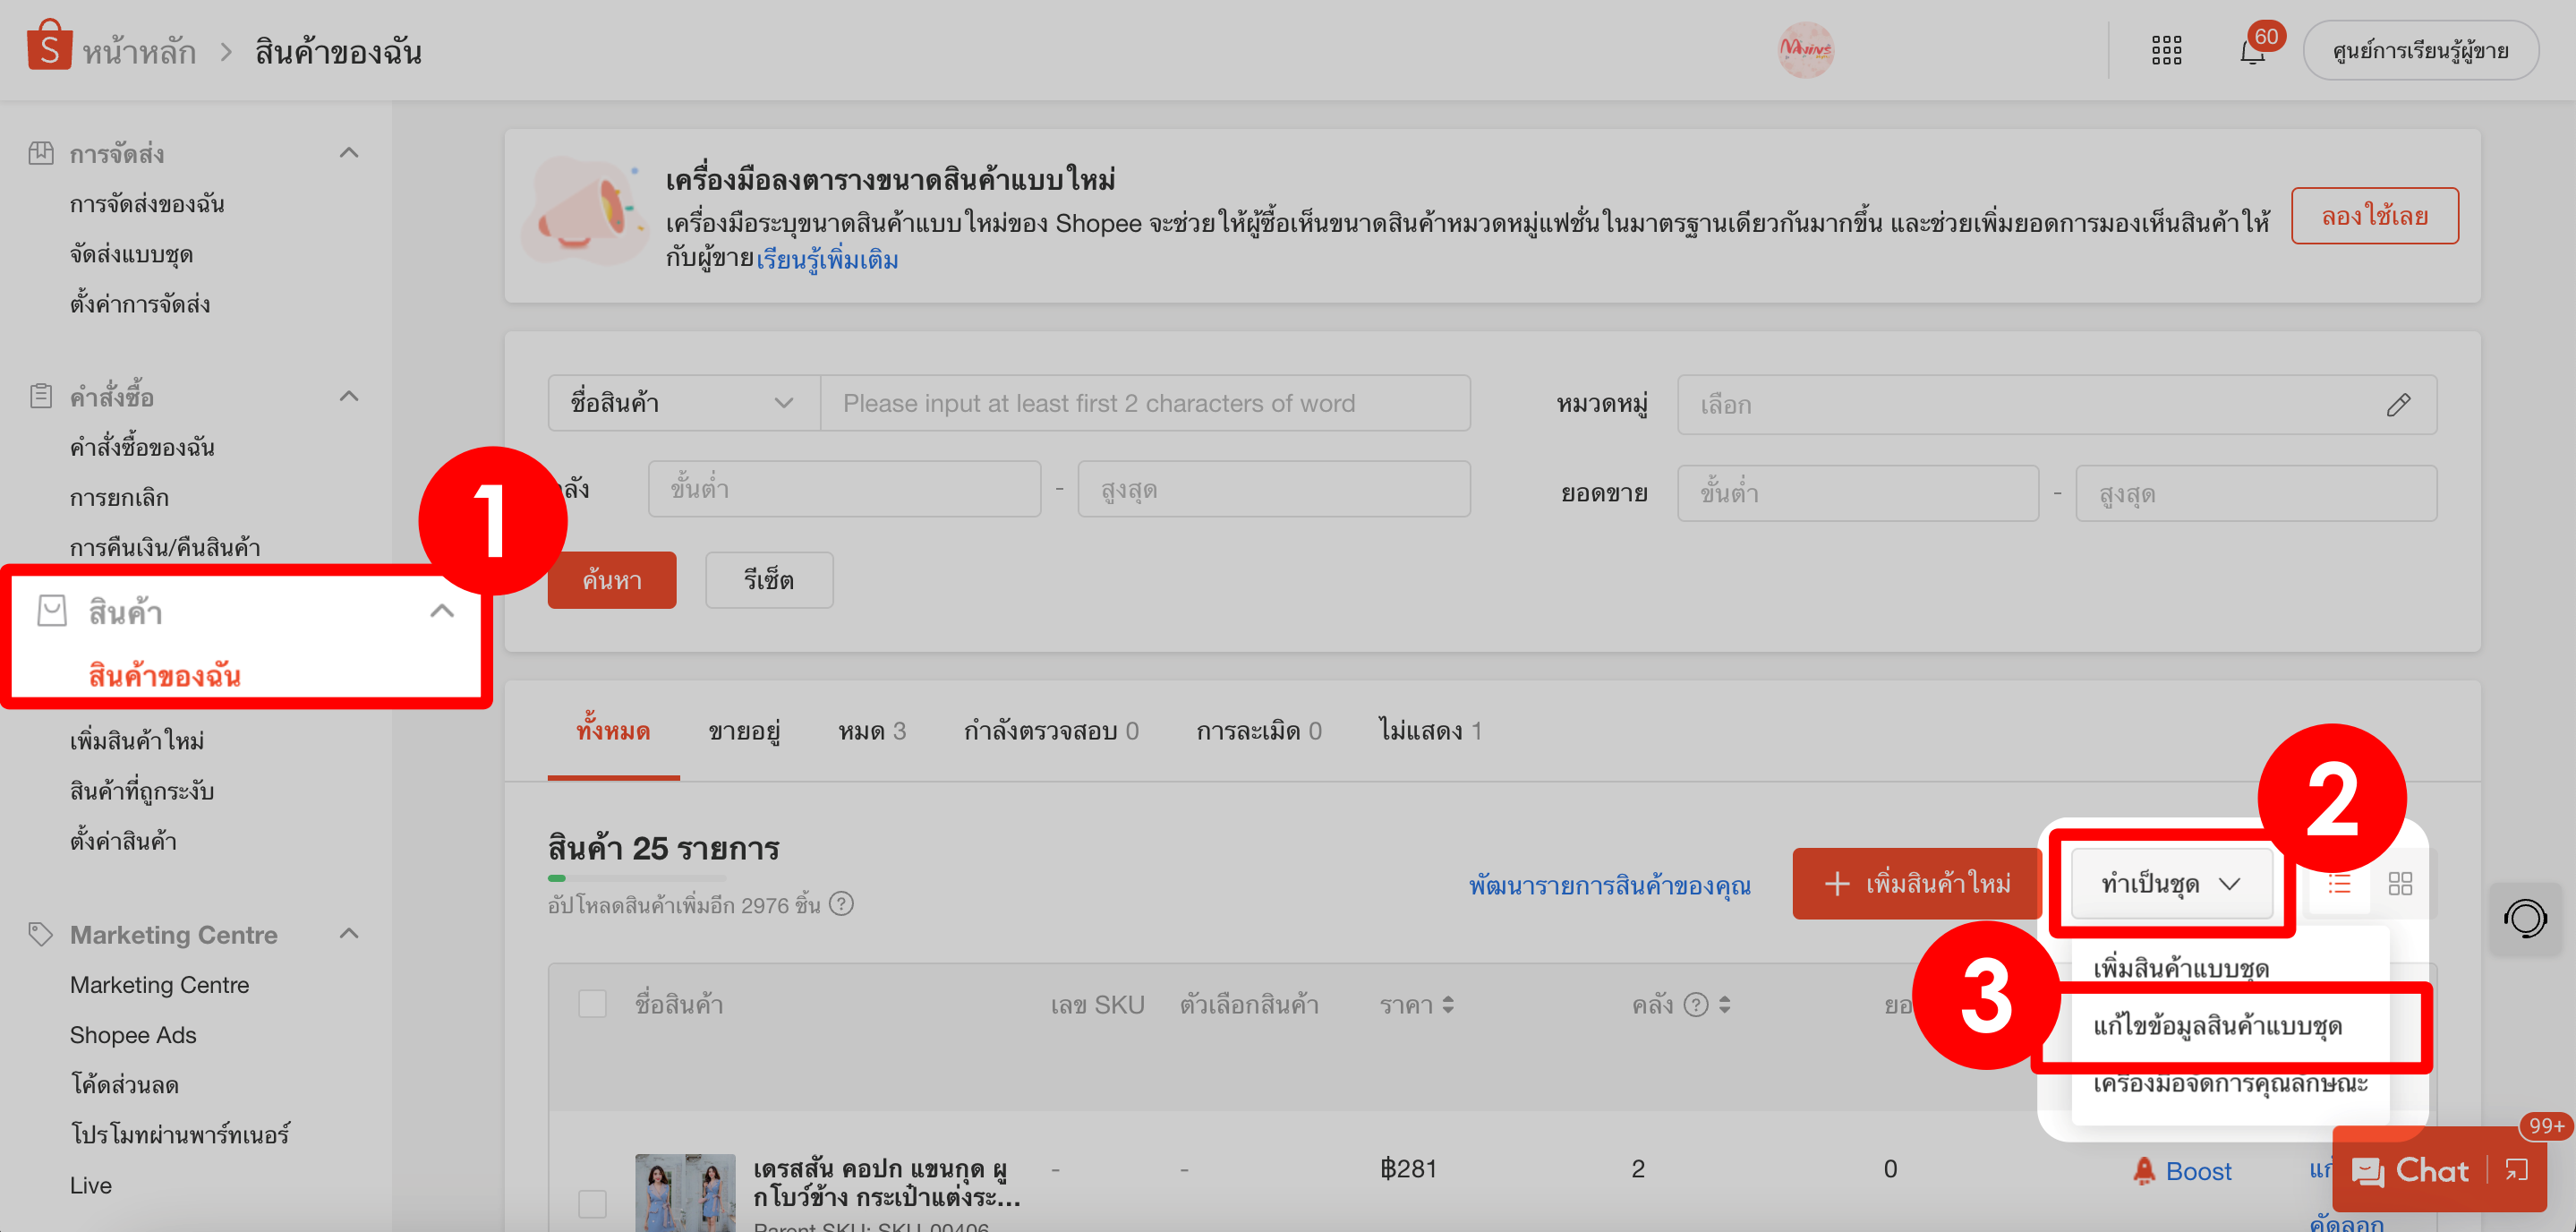Image resolution: width=2576 pixels, height=1232 pixels.
Task: Open the profile avatar in the top bar
Action: [x=1806, y=49]
